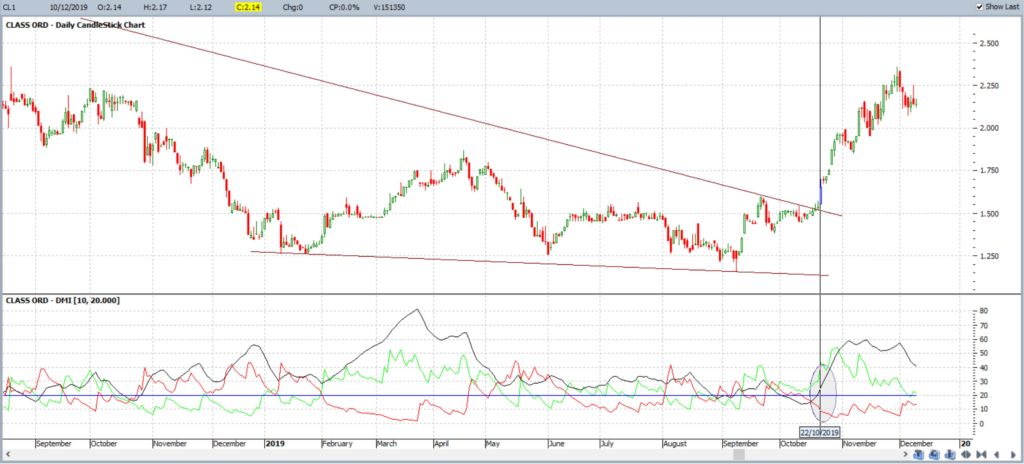Image resolution: width=1024 pixels, height=464 pixels.
Task: Click the 1.250 price axis label
Action: [x=991, y=256]
